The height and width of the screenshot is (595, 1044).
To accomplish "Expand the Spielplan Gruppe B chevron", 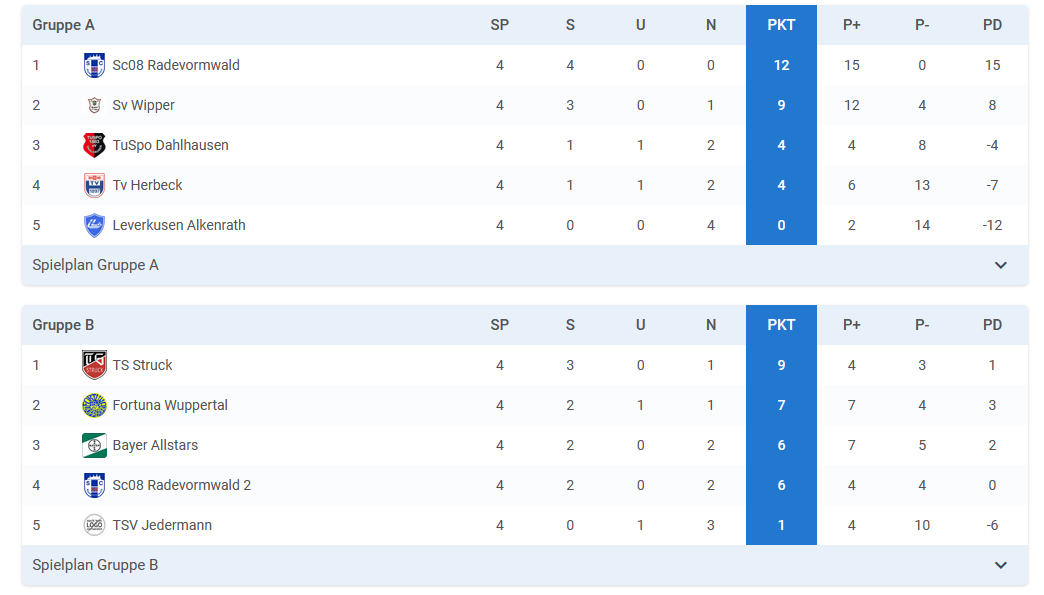I will (x=1001, y=565).
